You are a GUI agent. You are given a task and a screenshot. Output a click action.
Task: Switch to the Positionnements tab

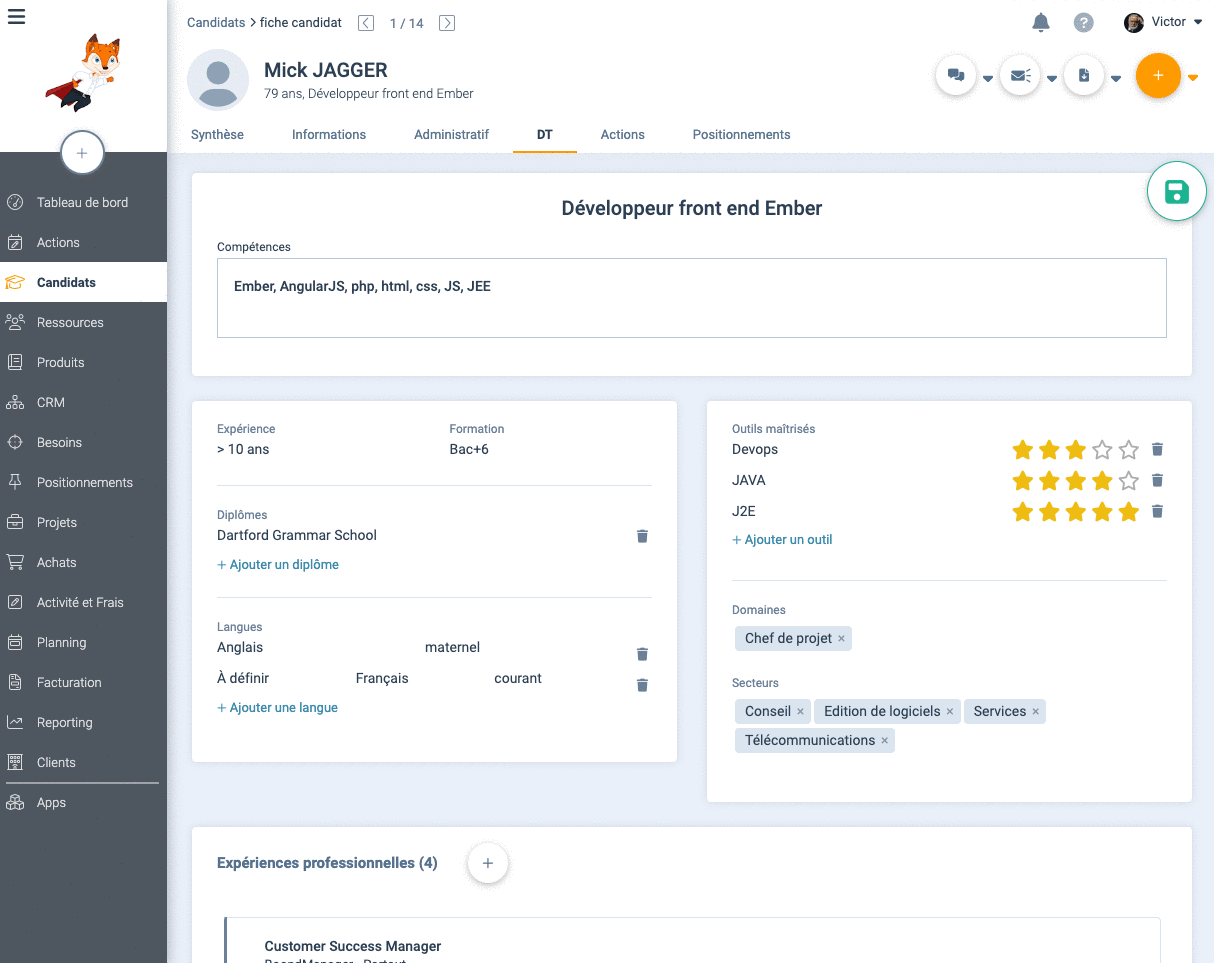742,134
